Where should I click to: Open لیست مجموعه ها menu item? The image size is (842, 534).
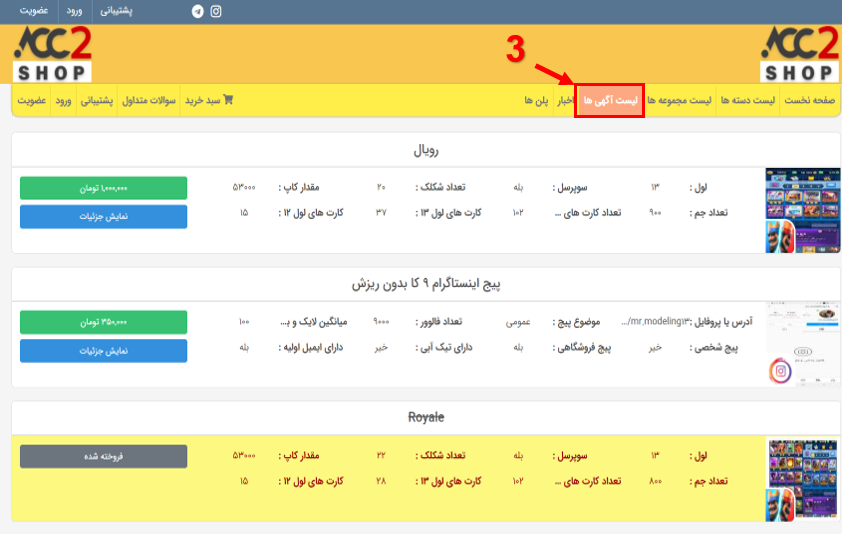(679, 100)
